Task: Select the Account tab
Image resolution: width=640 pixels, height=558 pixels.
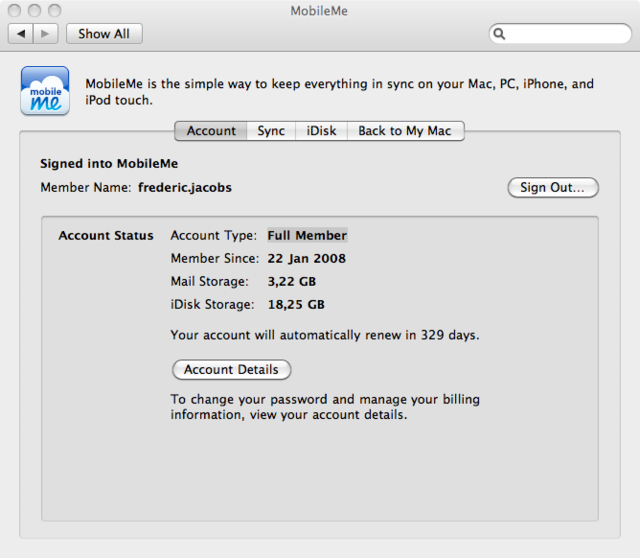Action: pos(211,131)
